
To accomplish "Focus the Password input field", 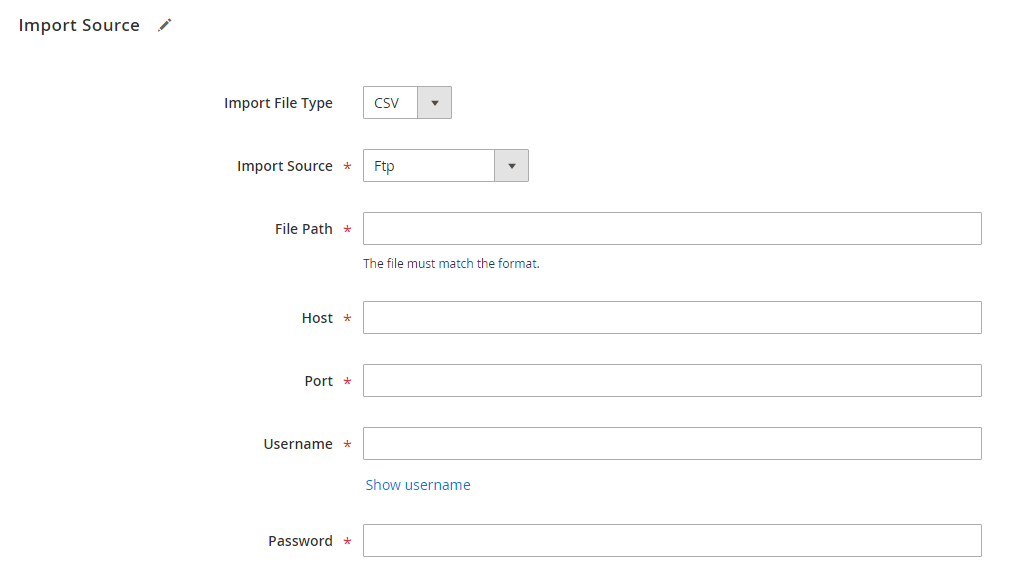I will coord(672,541).
